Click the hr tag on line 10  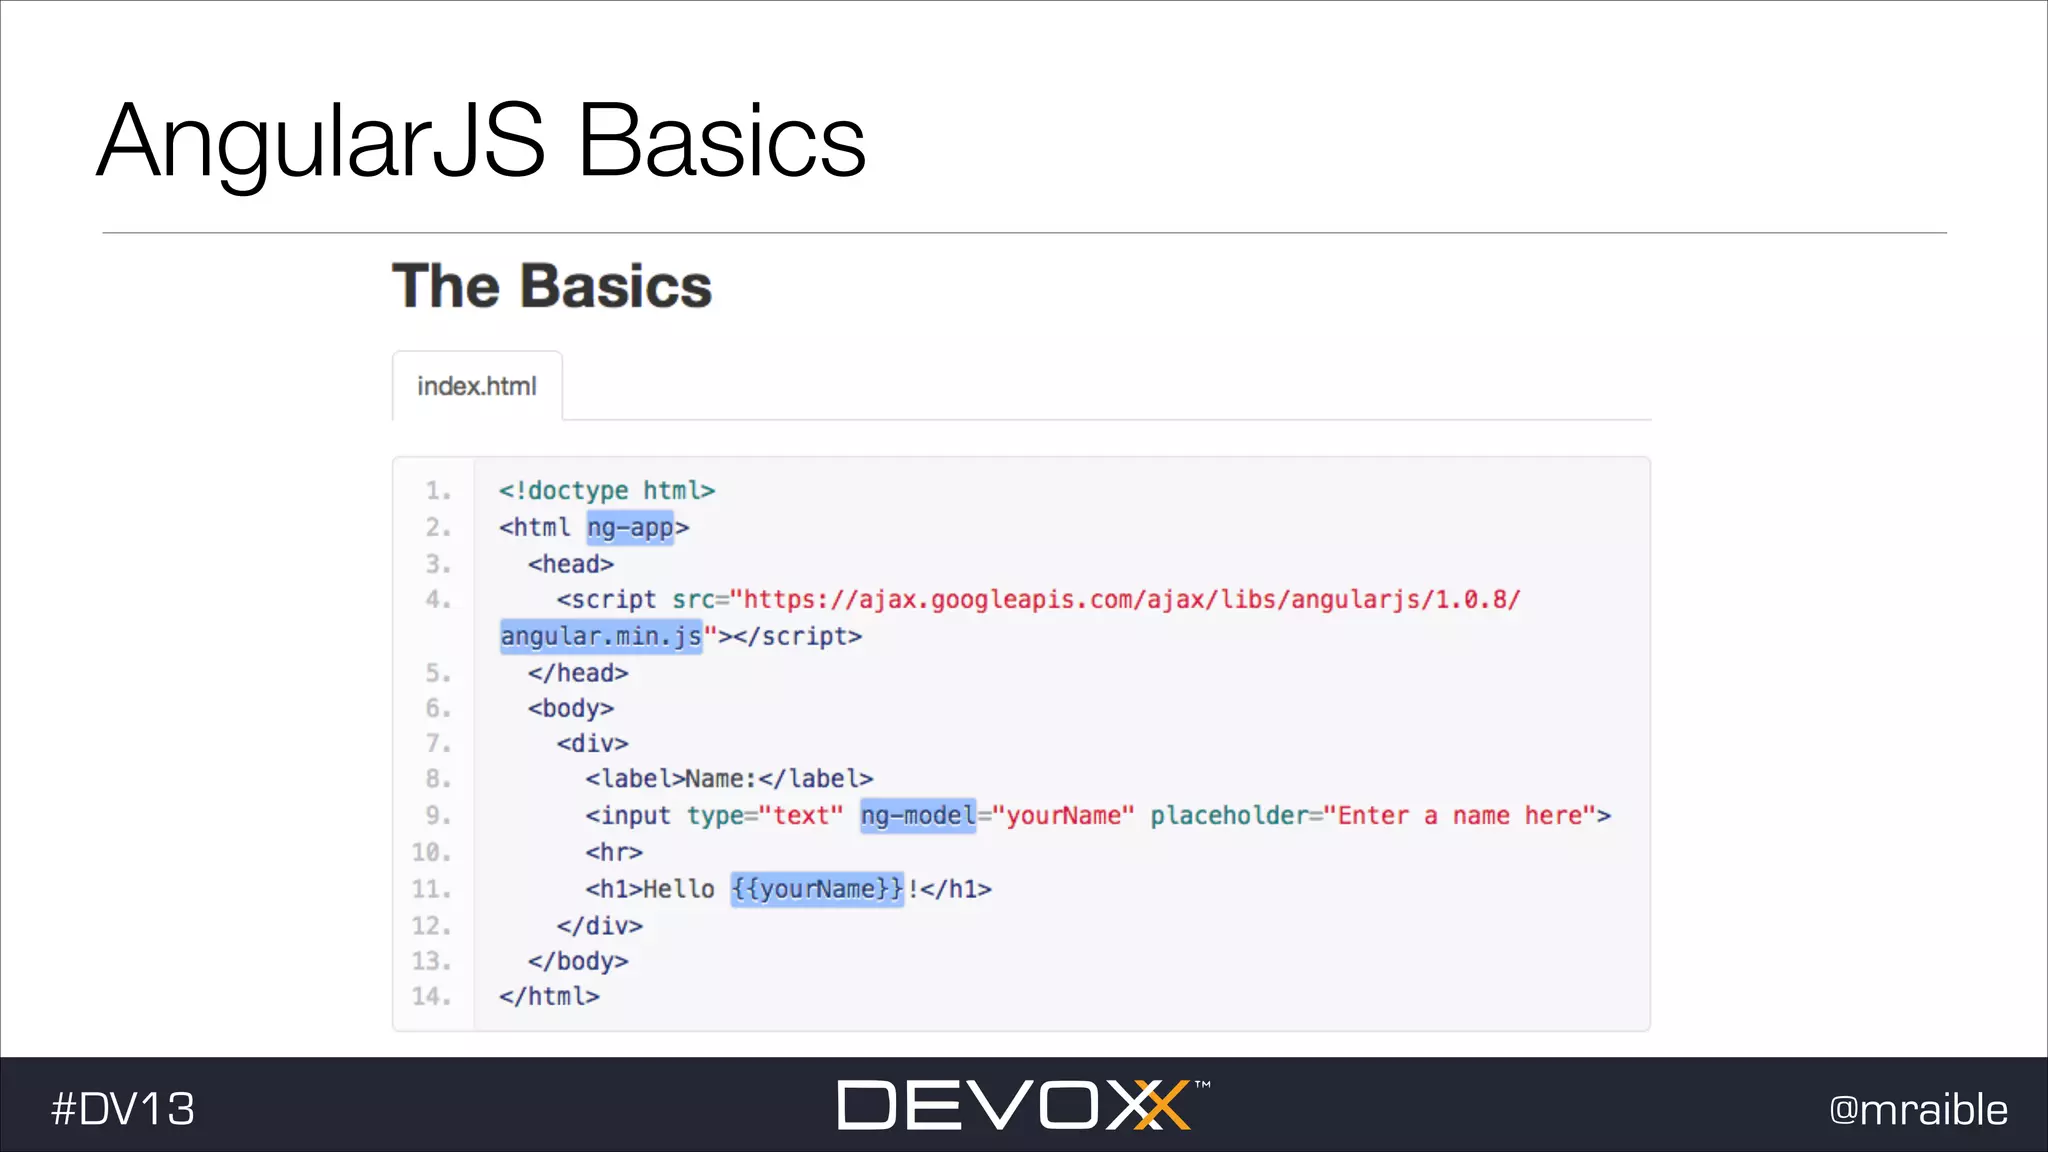pos(614,853)
